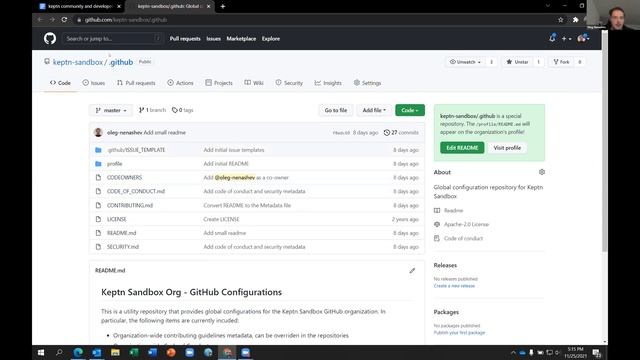The height and width of the screenshot is (360, 640).
Task: Select the repository Code tab
Action: [60, 83]
